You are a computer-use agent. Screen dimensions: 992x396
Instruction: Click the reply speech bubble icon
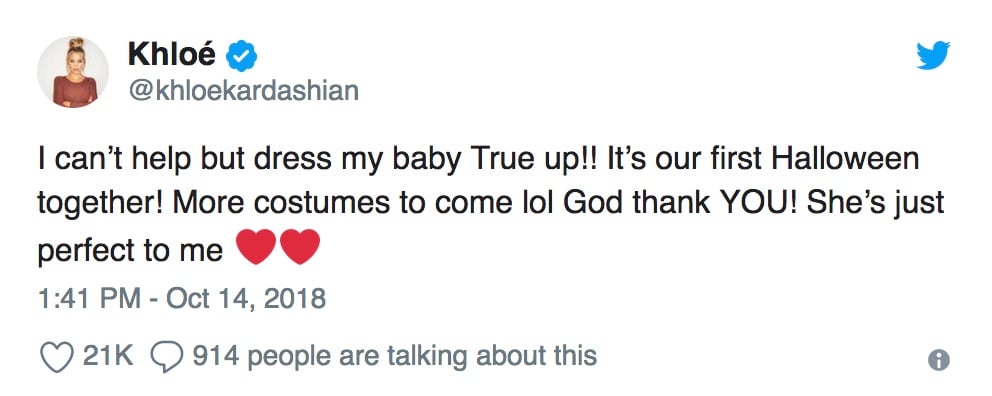point(167,357)
